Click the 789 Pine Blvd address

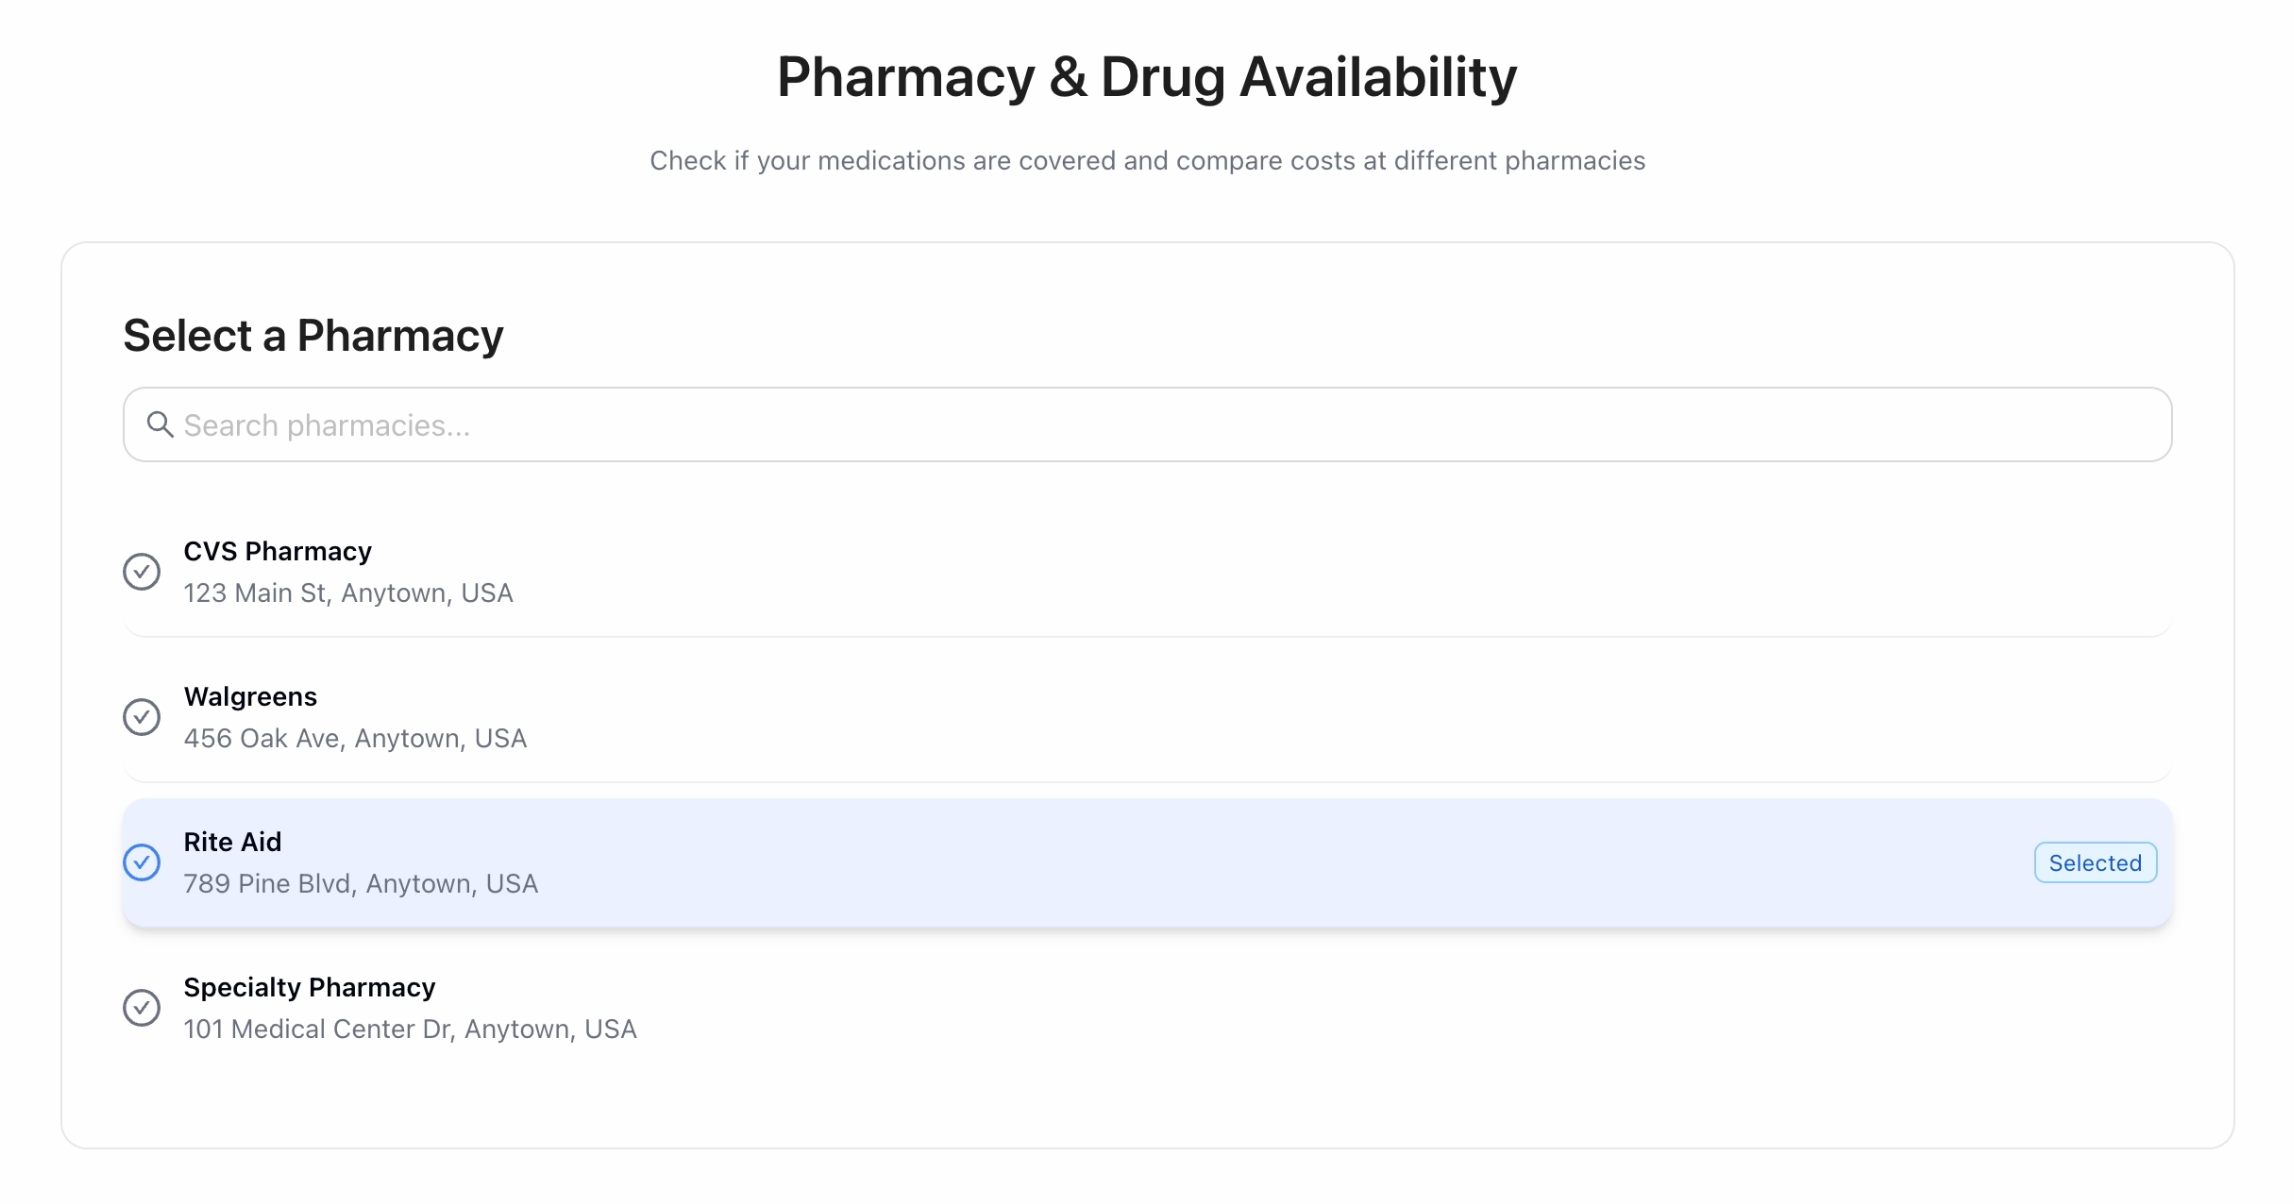pos(360,884)
